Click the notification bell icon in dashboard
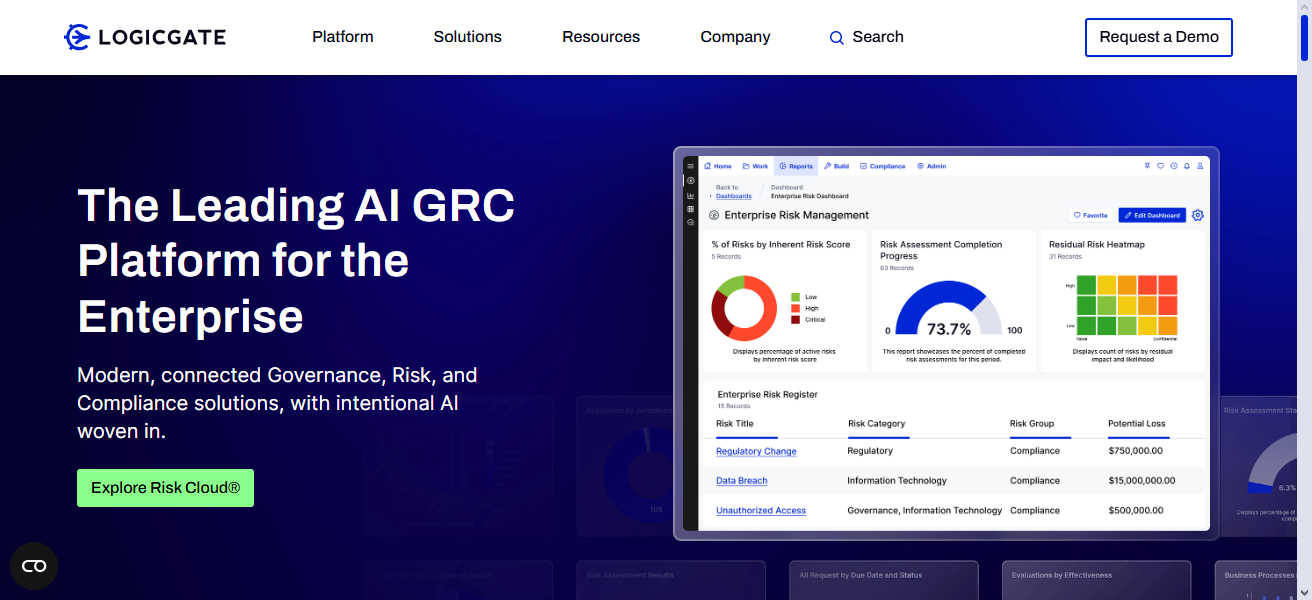 click(x=1186, y=166)
